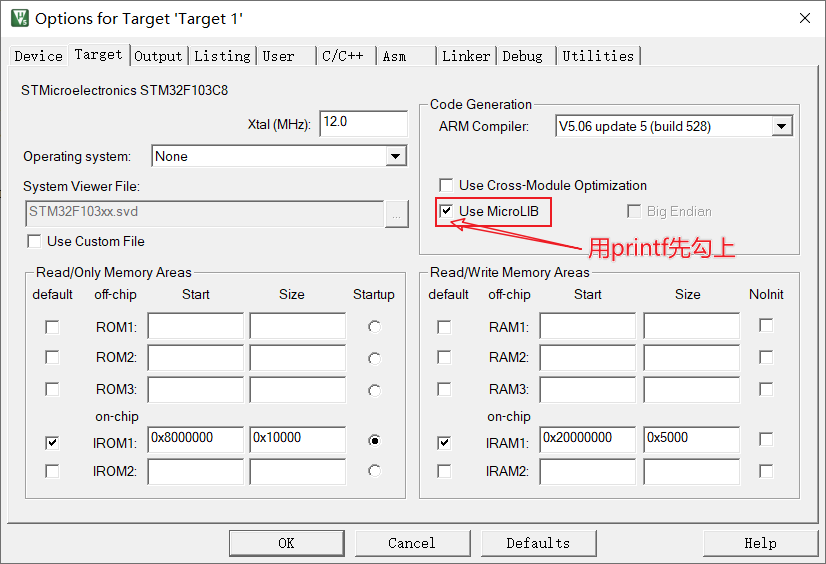Select ROM1 Startup radio button

tap(375, 326)
